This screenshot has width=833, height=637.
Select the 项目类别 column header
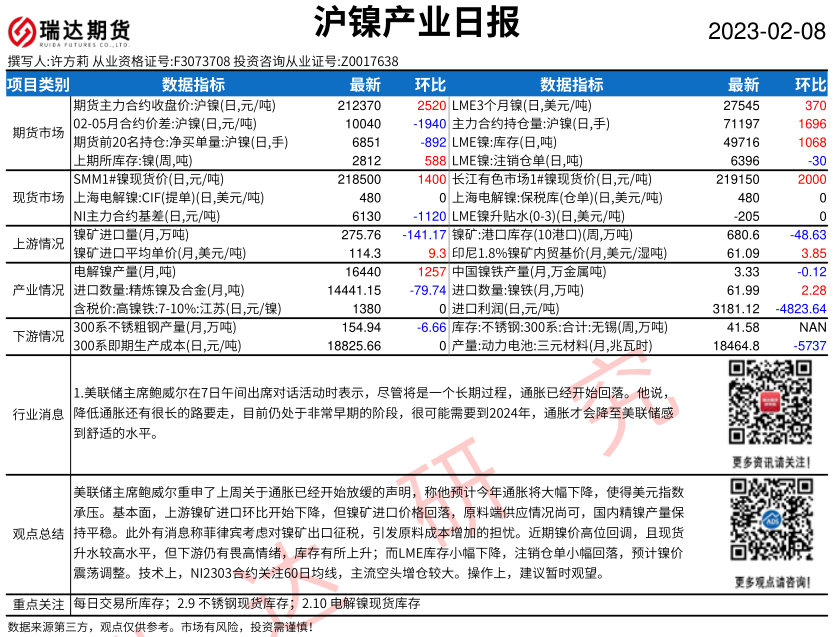click(38, 85)
